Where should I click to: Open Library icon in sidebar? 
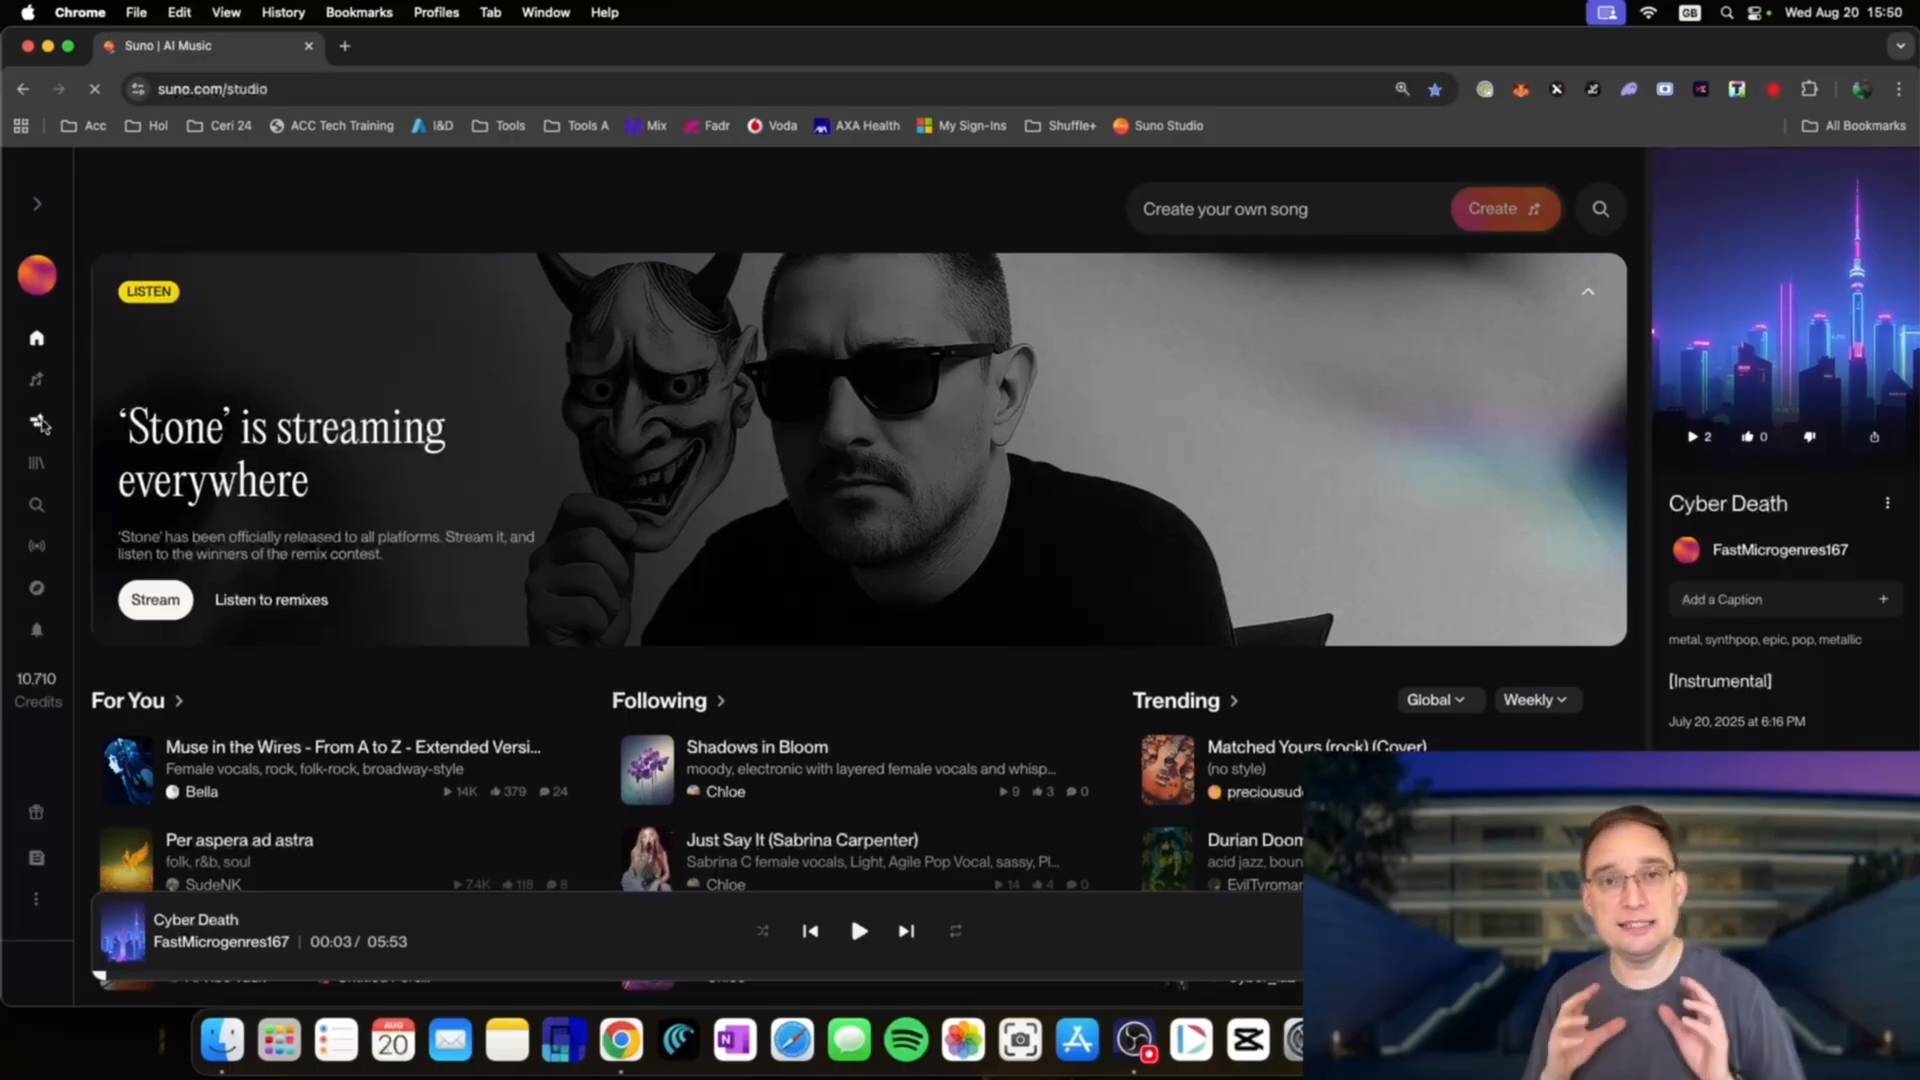[x=37, y=463]
